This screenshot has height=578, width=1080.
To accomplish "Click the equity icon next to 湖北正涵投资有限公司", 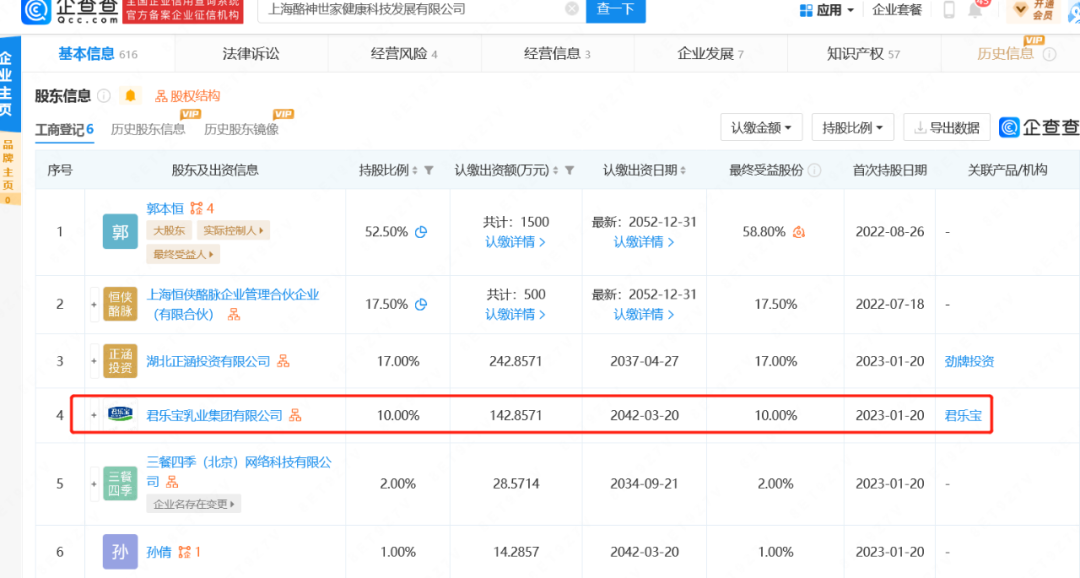I will pos(283,361).
